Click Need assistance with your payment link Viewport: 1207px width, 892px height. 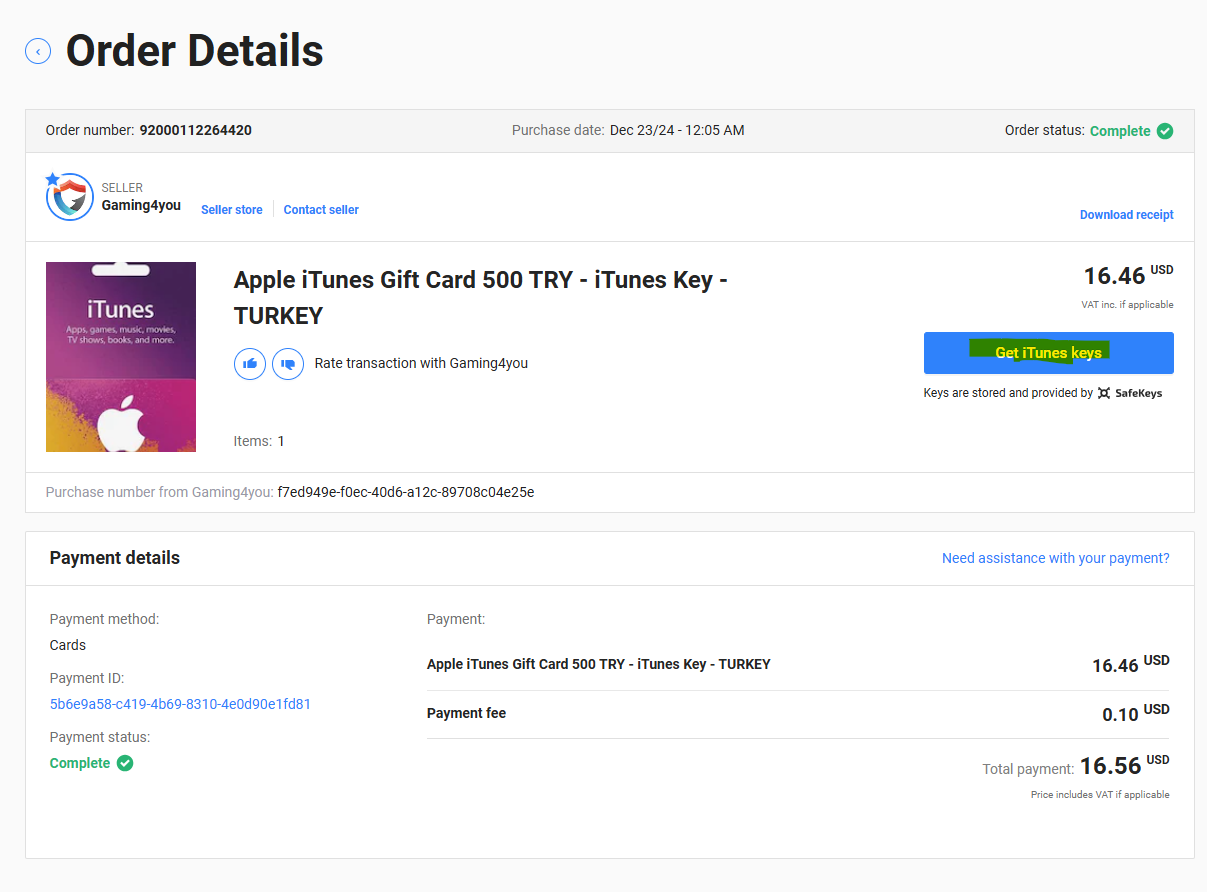(x=1056, y=558)
